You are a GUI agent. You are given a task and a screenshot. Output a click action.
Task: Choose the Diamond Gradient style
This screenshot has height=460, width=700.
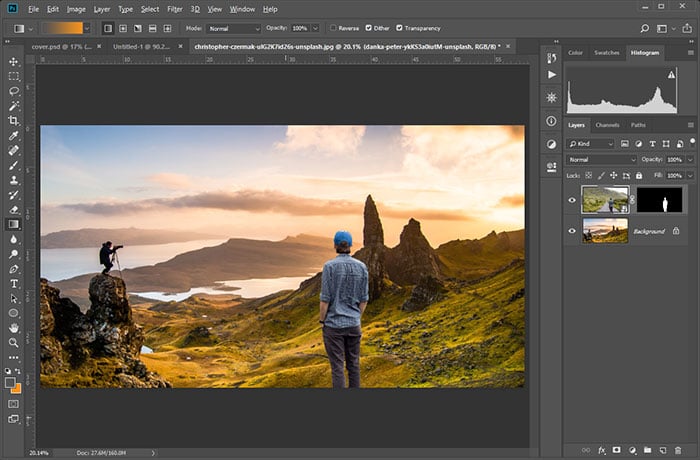(167, 29)
